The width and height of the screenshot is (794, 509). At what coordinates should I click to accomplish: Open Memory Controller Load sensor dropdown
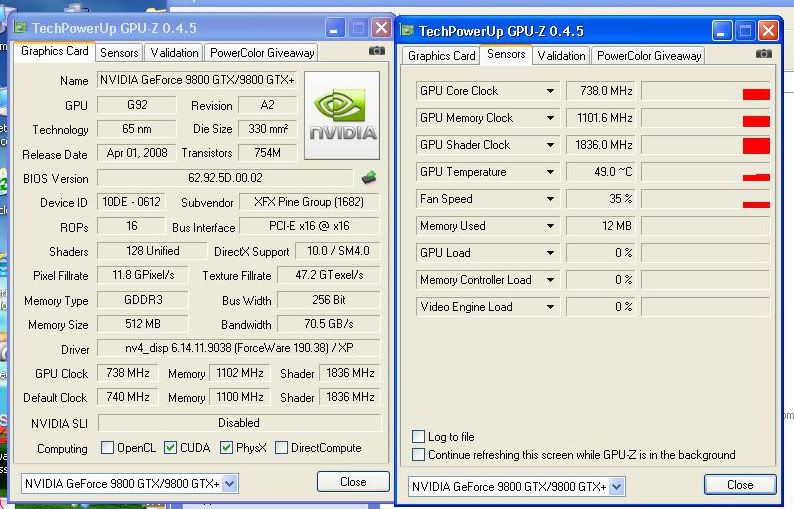pyautogui.click(x=550, y=280)
